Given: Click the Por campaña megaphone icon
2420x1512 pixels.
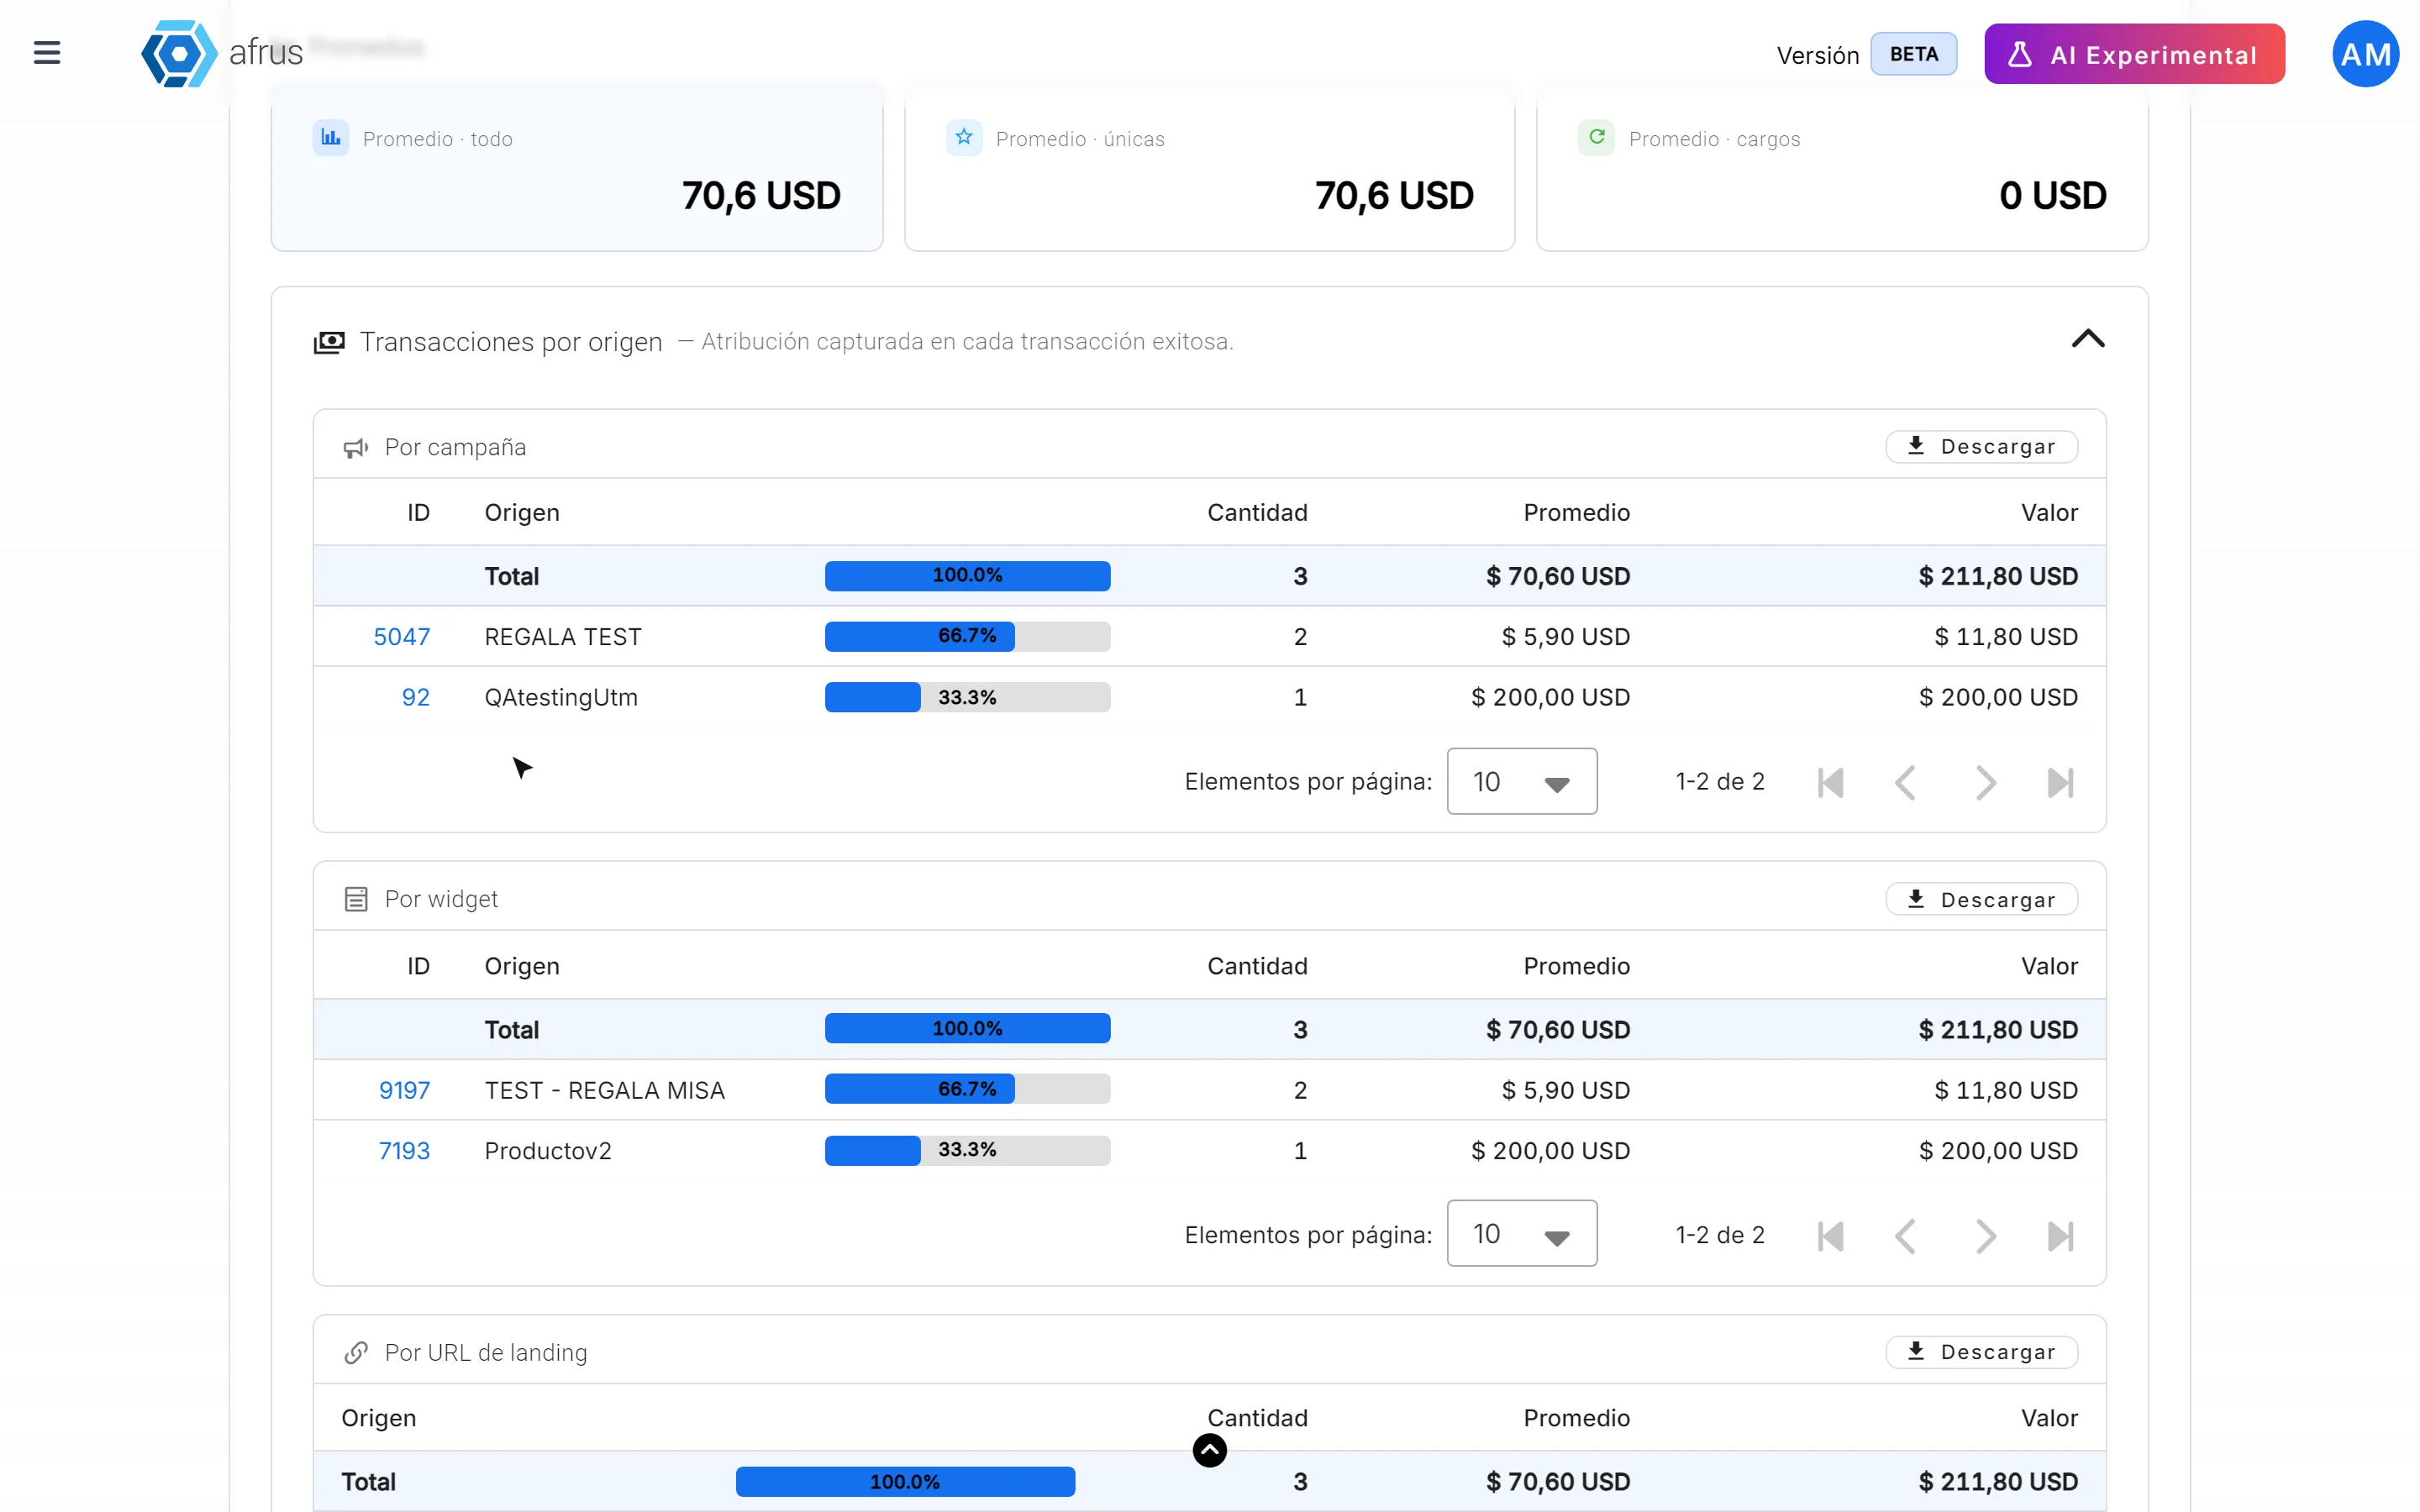Looking at the screenshot, I should click(356, 448).
